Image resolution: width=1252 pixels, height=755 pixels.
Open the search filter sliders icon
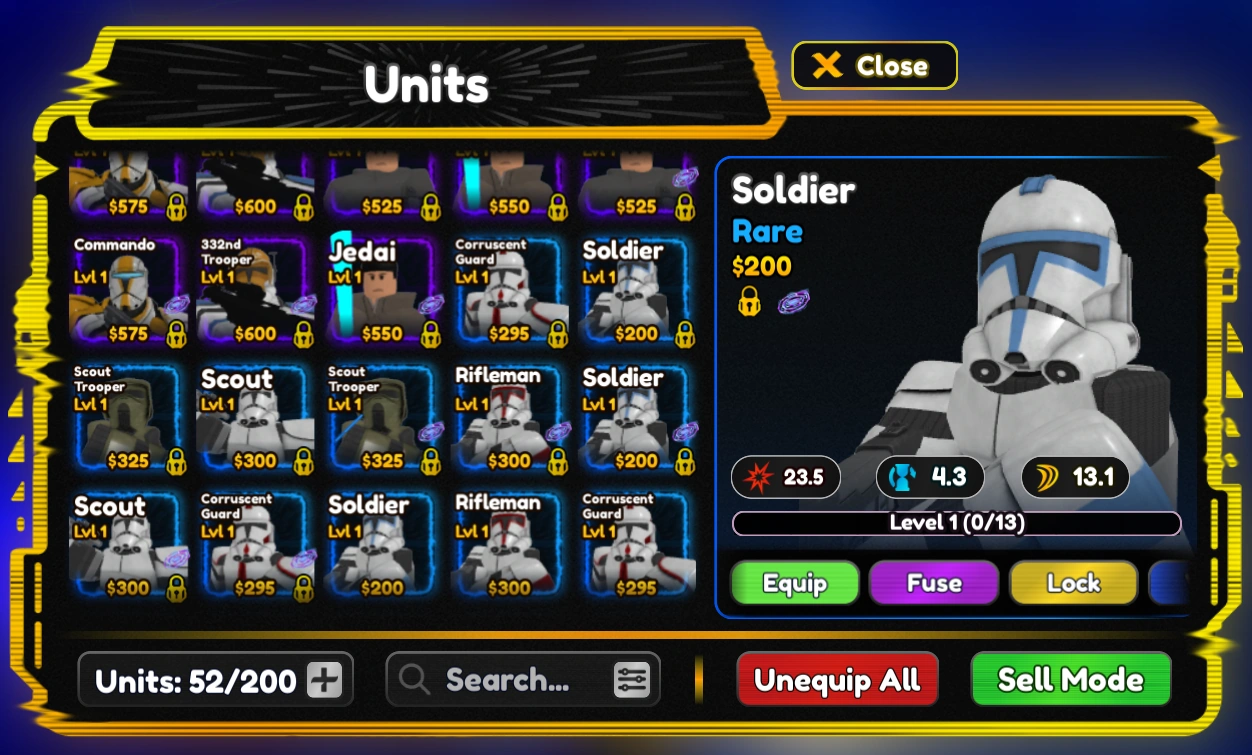click(631, 681)
